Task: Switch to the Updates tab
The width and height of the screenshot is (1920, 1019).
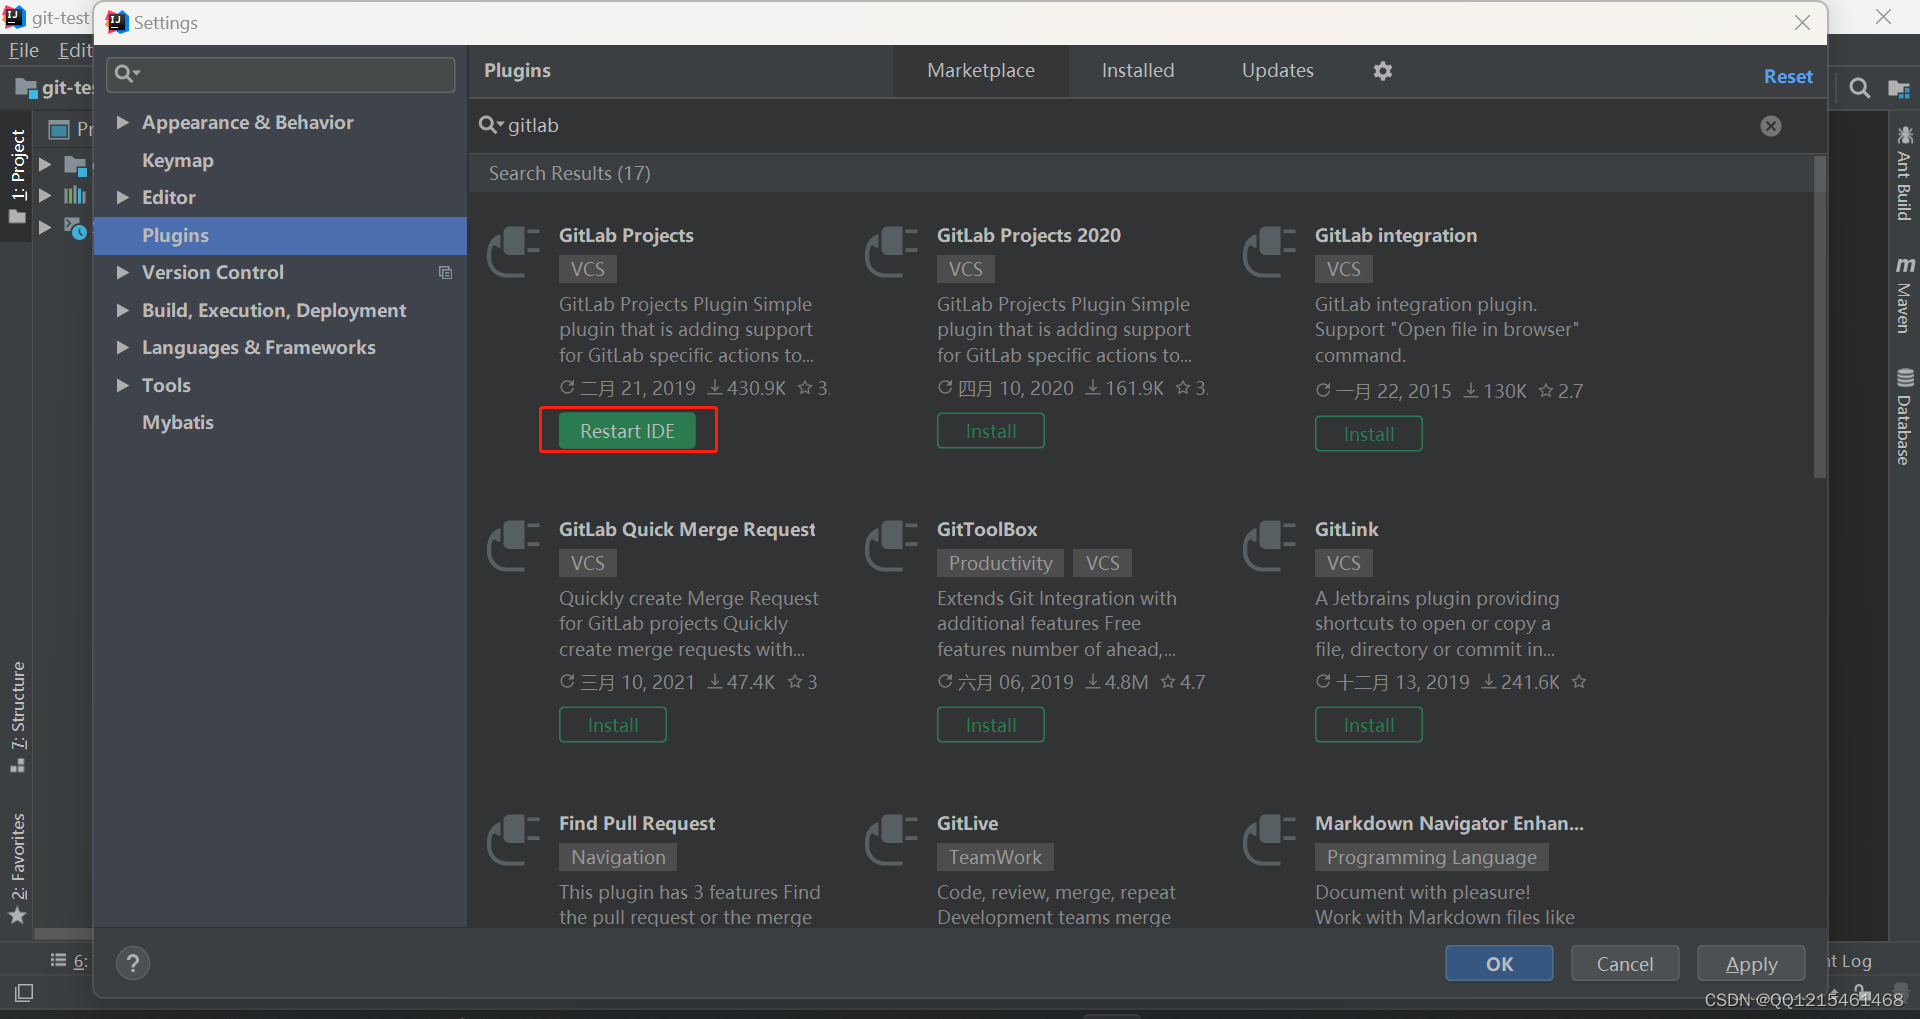Action: [x=1277, y=71]
